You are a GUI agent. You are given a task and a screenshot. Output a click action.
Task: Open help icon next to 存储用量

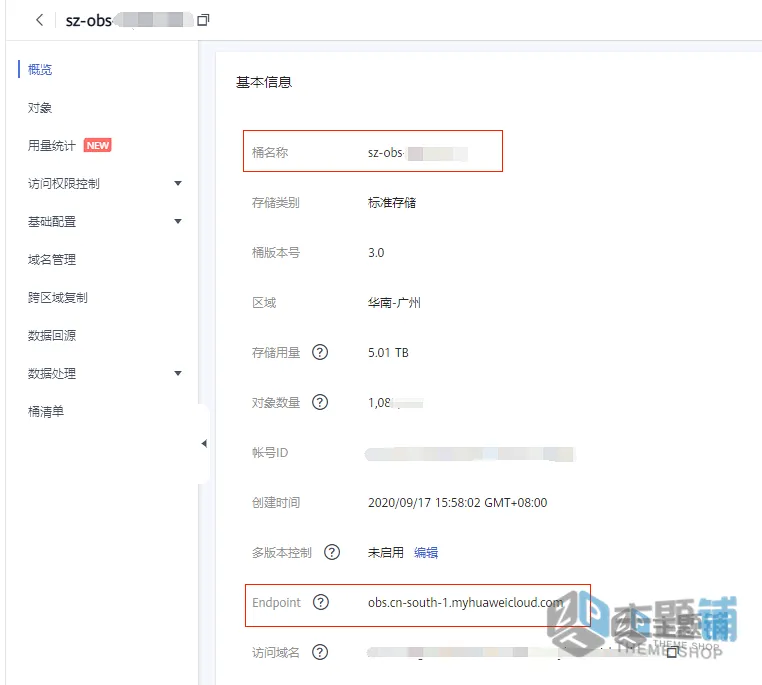[320, 352]
